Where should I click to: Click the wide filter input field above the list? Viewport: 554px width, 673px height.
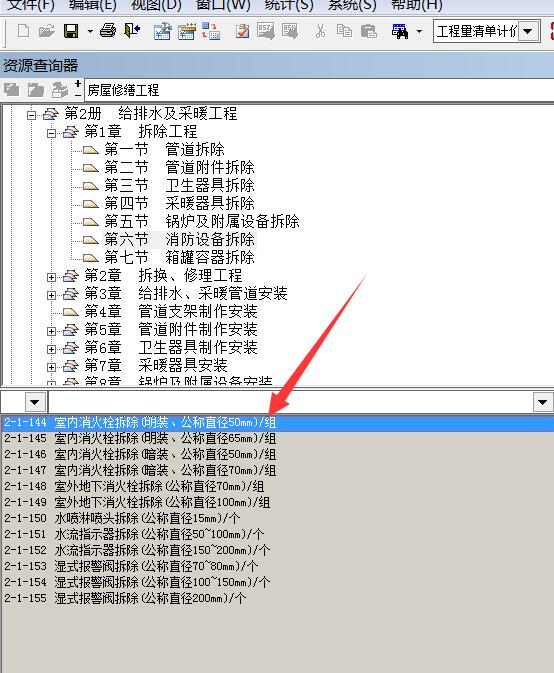[291, 402]
